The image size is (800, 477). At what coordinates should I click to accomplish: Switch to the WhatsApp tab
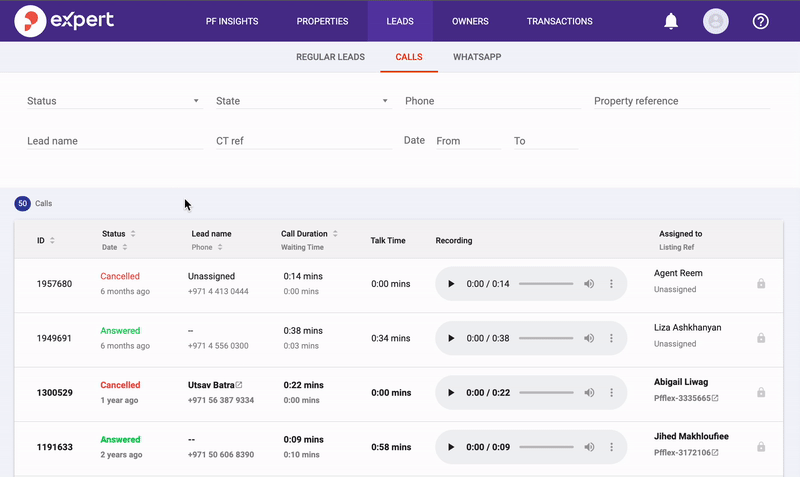pyautogui.click(x=477, y=57)
